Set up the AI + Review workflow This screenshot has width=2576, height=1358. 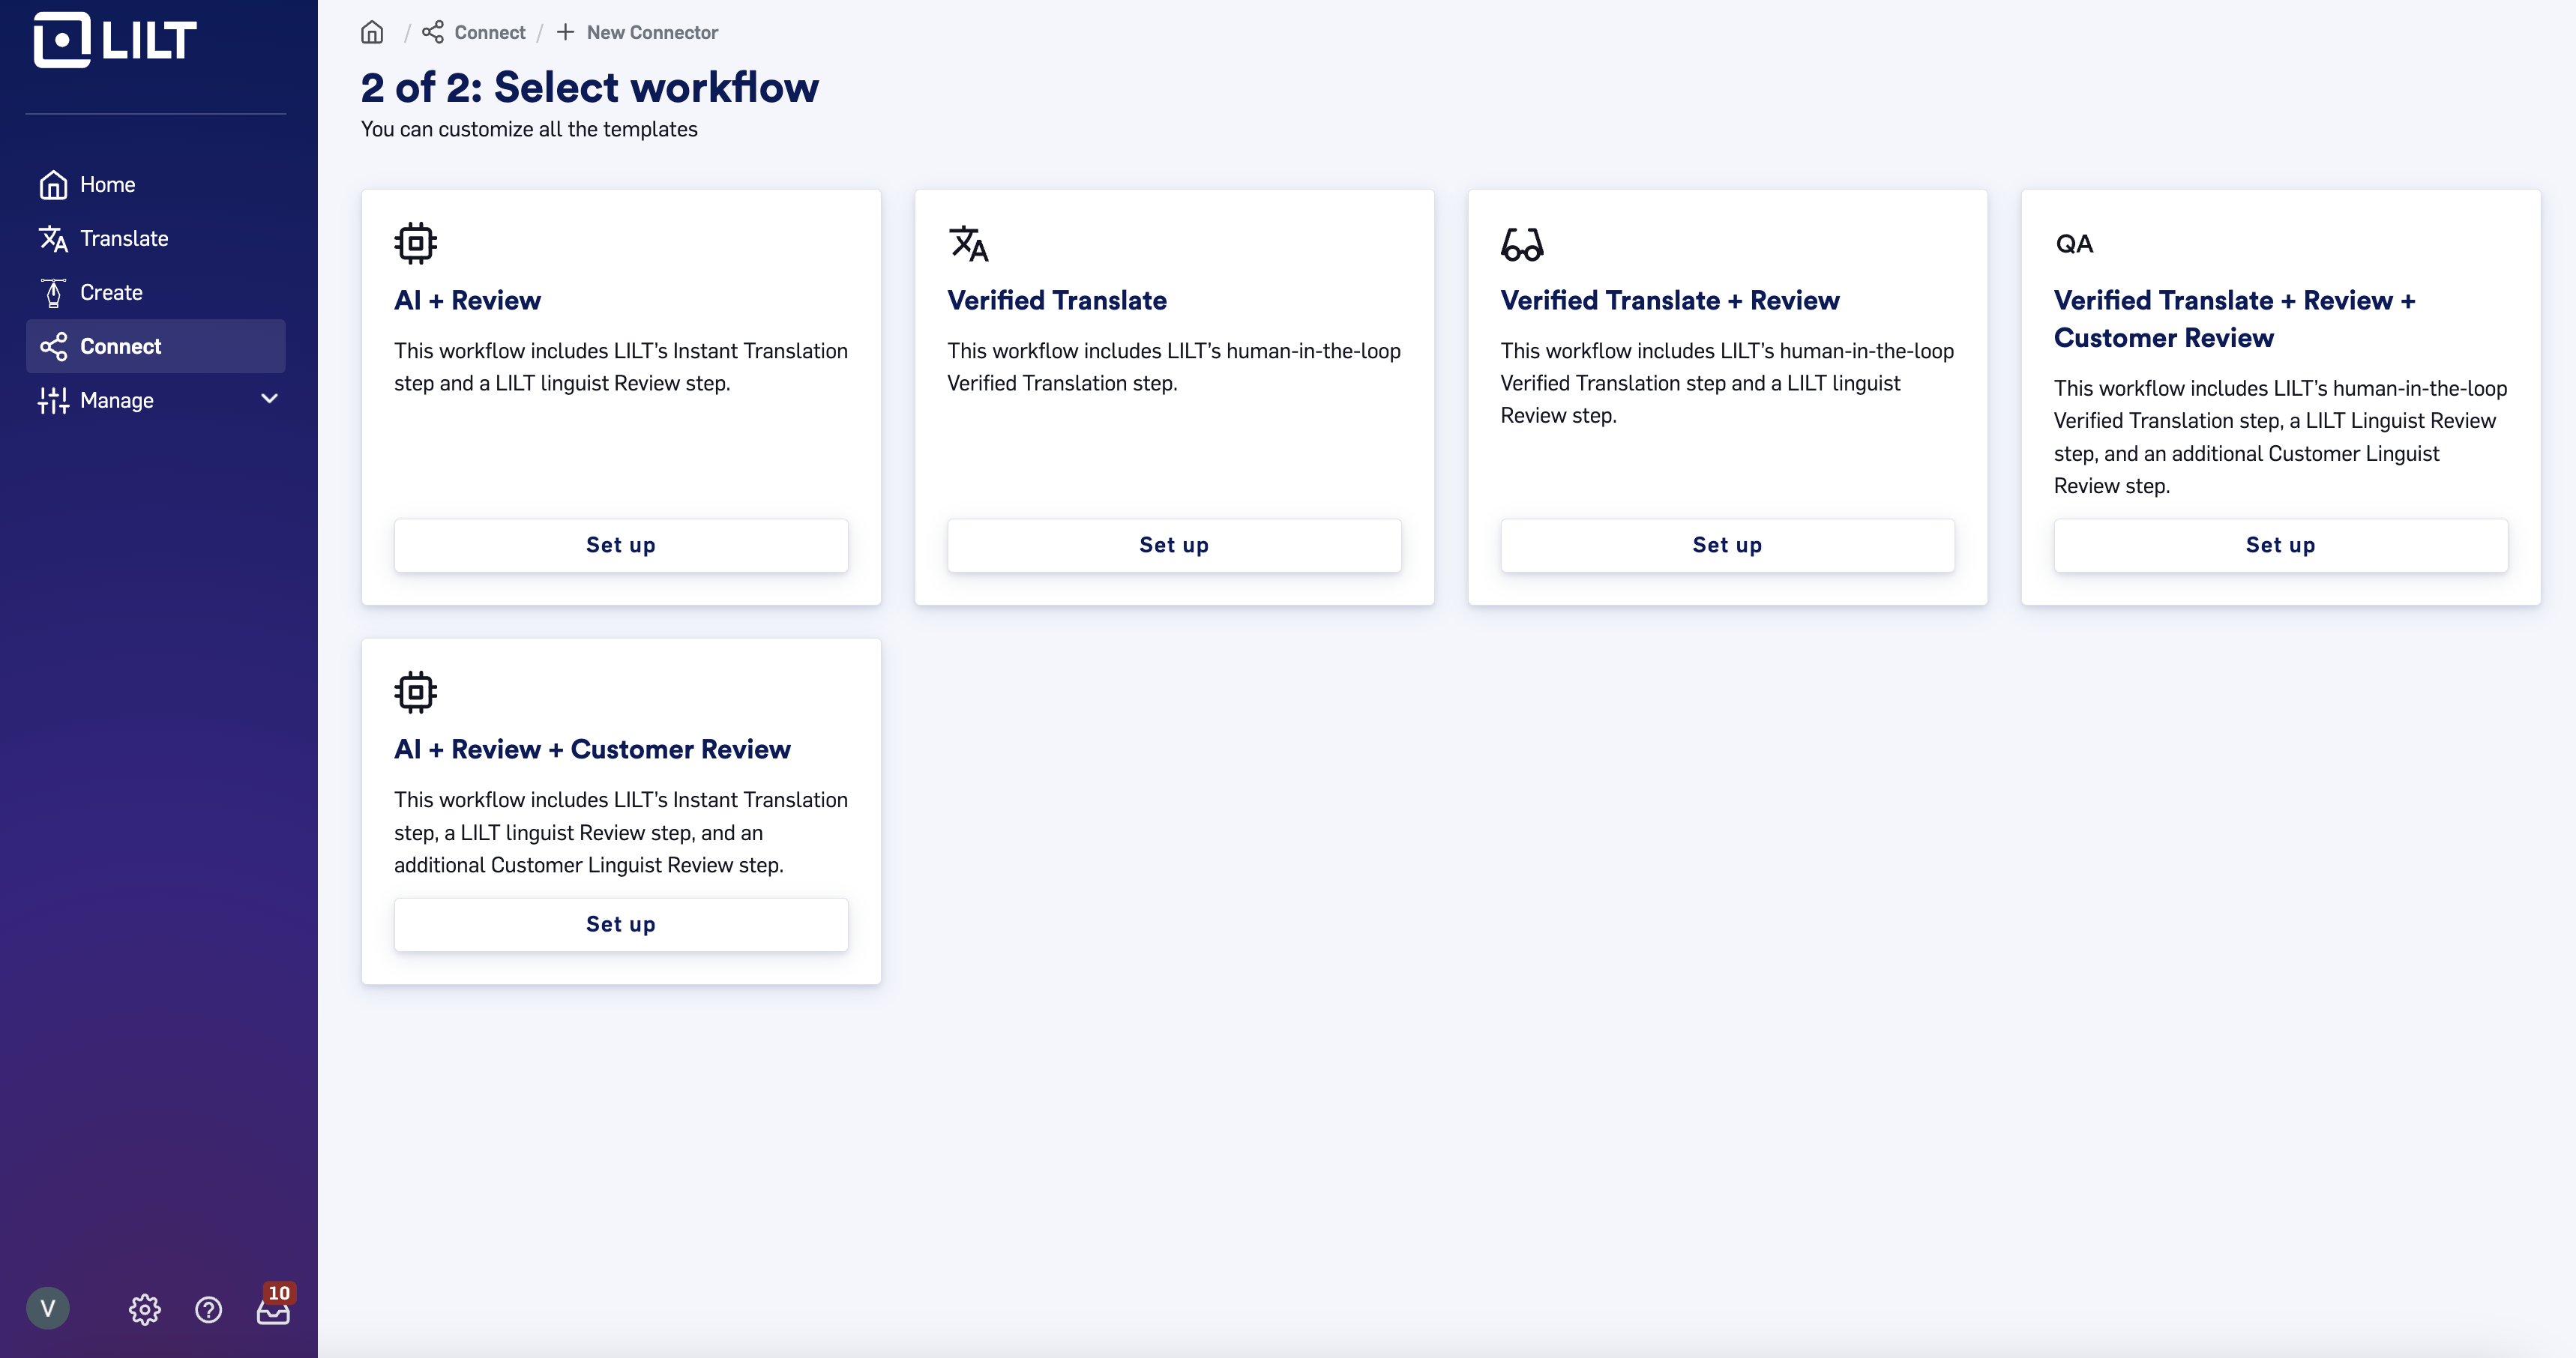pos(621,545)
